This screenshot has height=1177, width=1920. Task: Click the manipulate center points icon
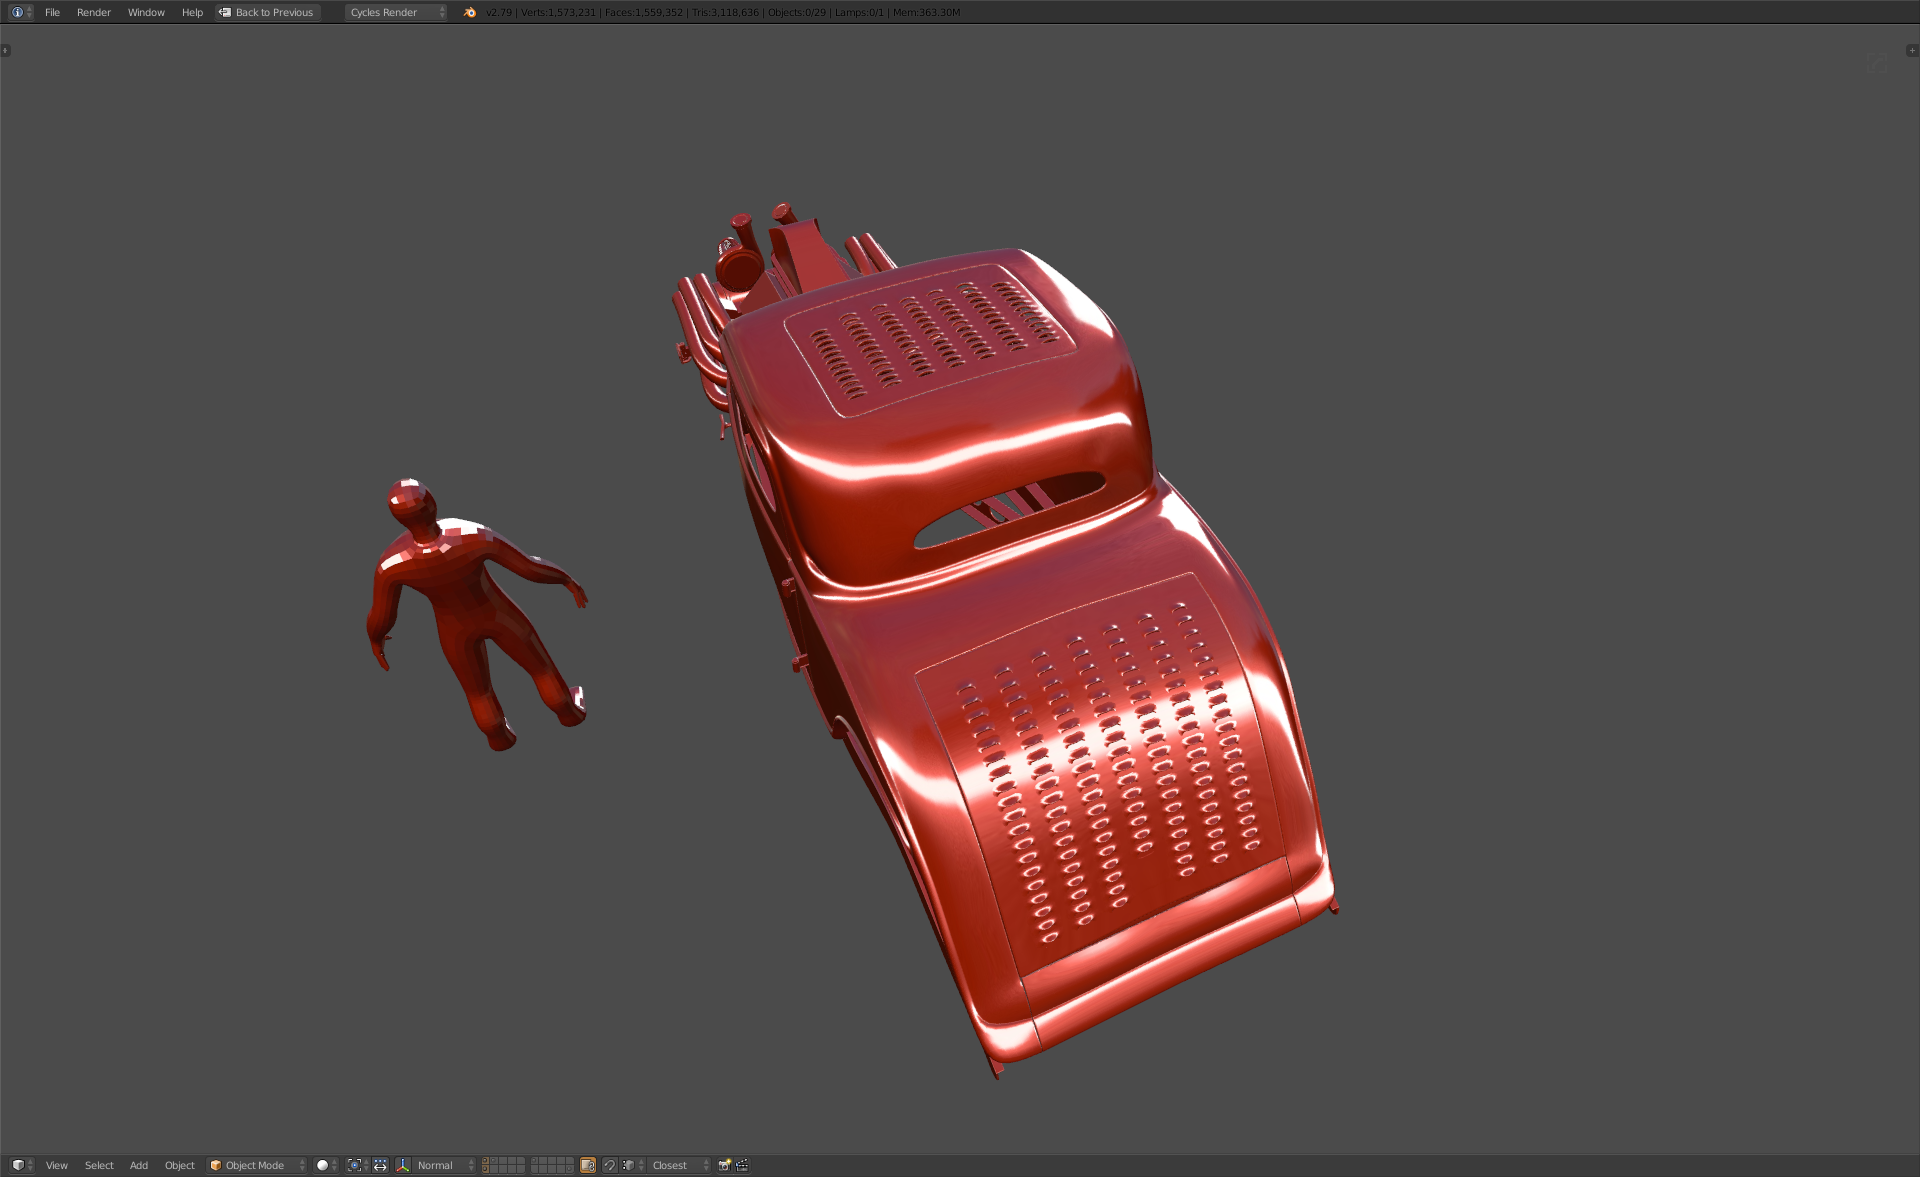380,1165
